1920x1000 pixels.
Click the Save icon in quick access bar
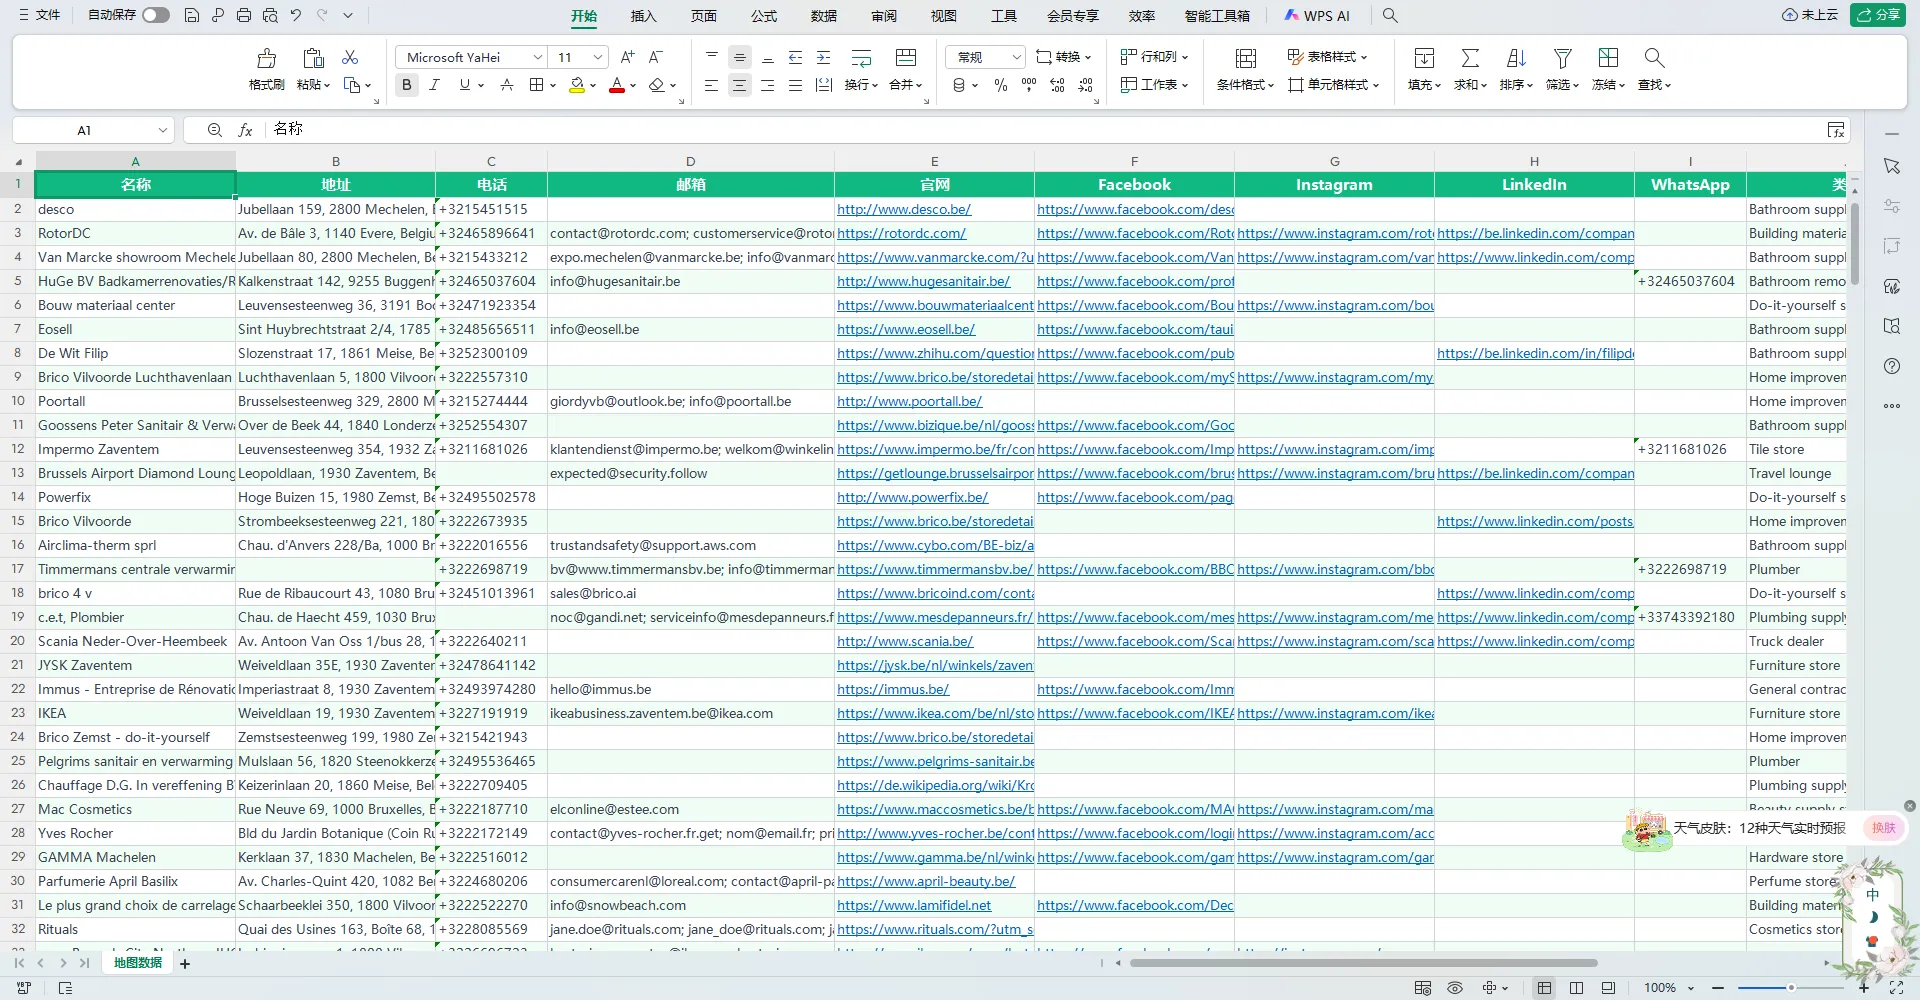point(192,15)
